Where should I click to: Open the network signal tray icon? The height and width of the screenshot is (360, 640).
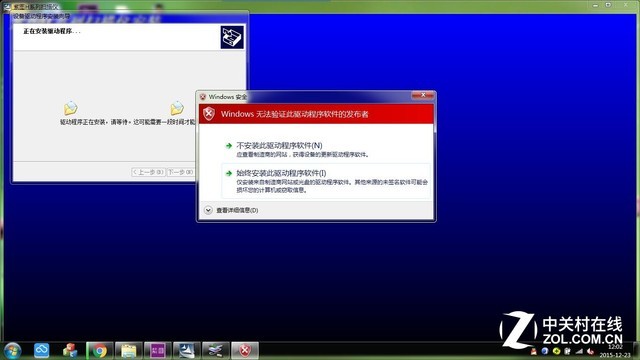(579, 351)
